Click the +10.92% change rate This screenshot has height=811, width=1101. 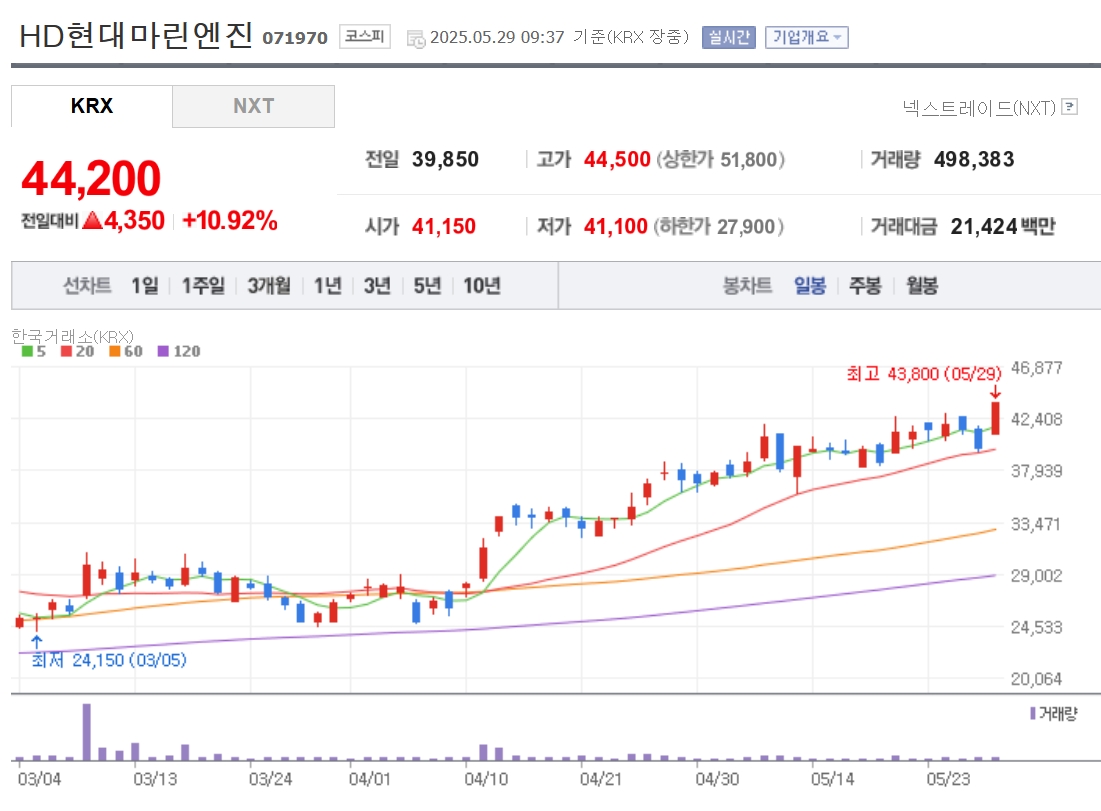[x=230, y=220]
